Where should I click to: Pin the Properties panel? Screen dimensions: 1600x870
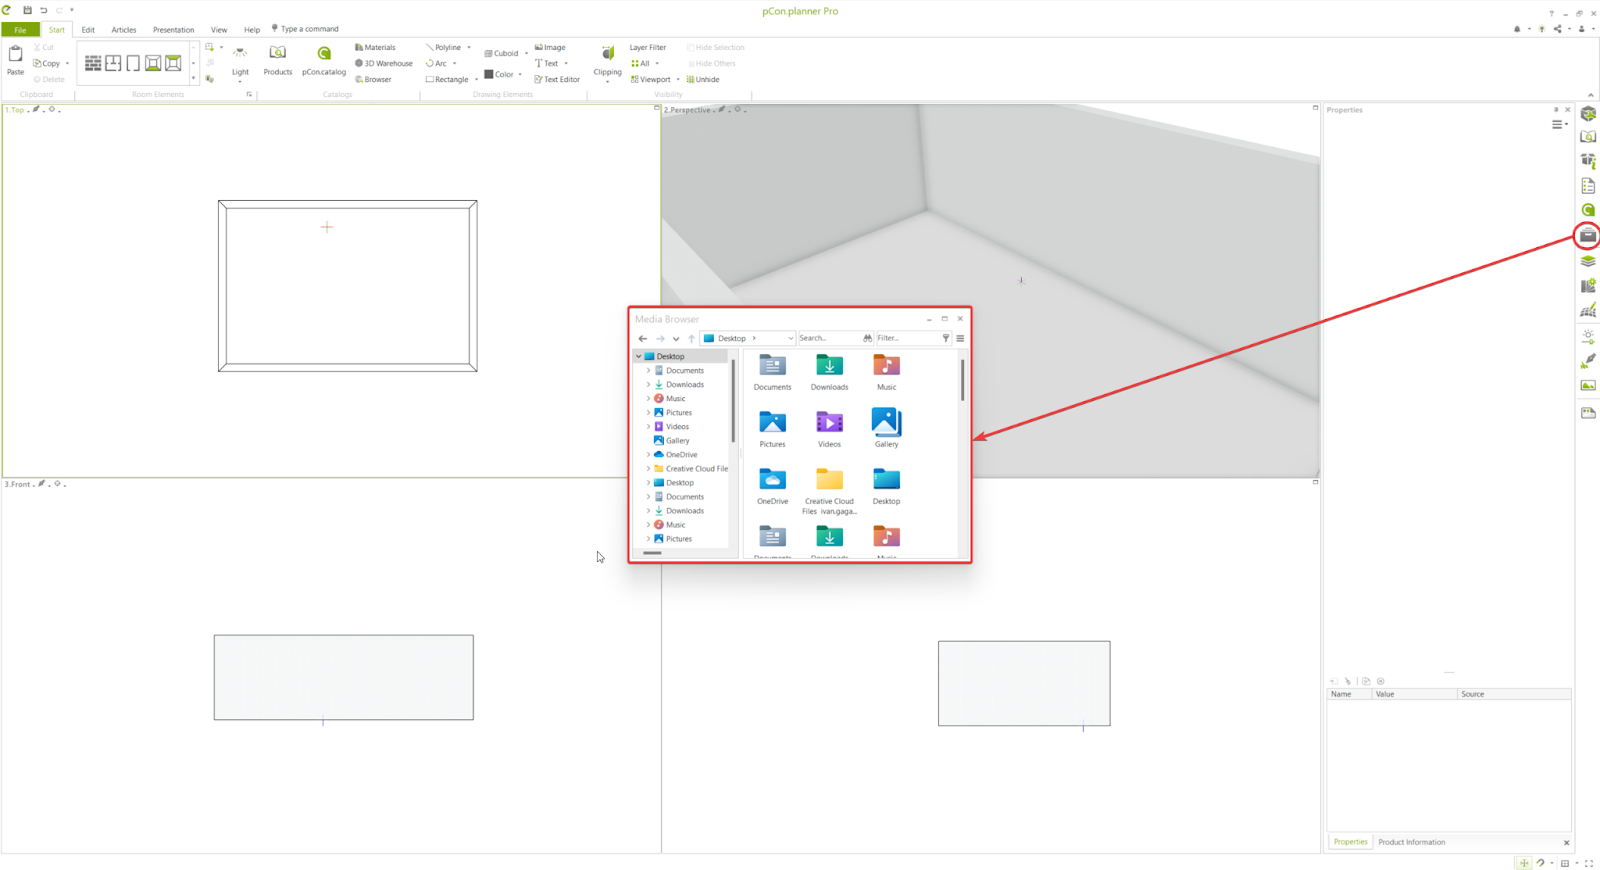[x=1556, y=110]
